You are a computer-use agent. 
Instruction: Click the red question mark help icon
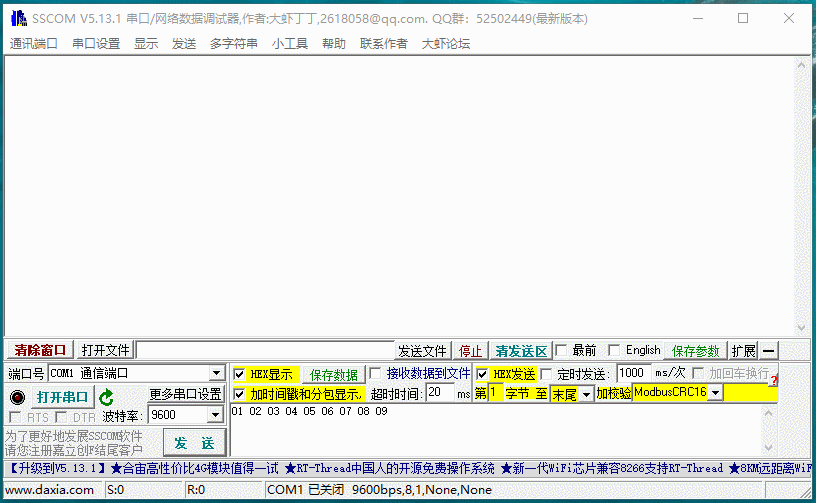[772, 381]
